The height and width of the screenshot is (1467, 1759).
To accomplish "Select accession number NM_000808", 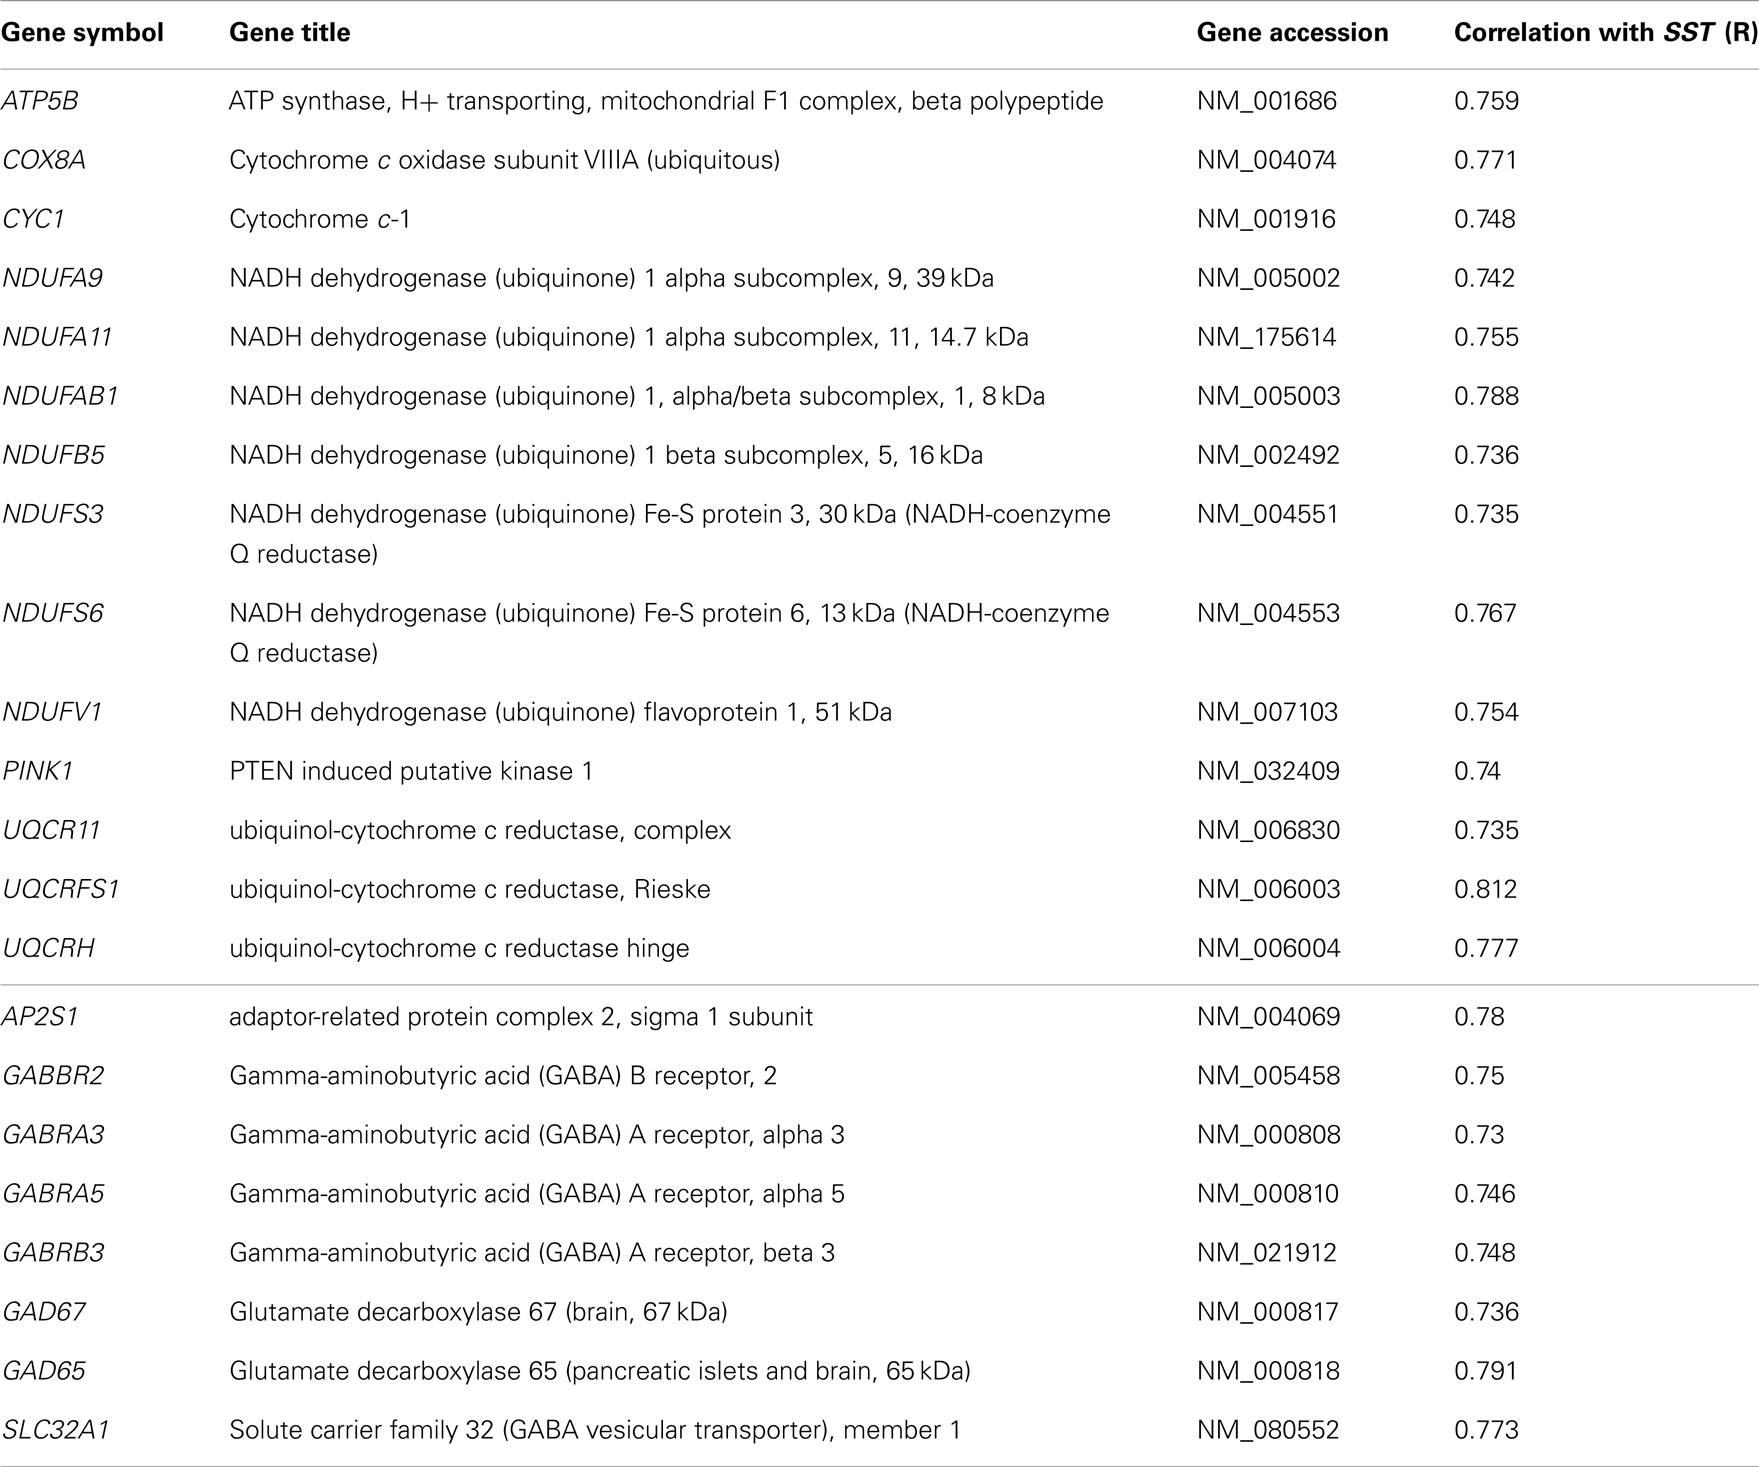I will pos(1268,1135).
